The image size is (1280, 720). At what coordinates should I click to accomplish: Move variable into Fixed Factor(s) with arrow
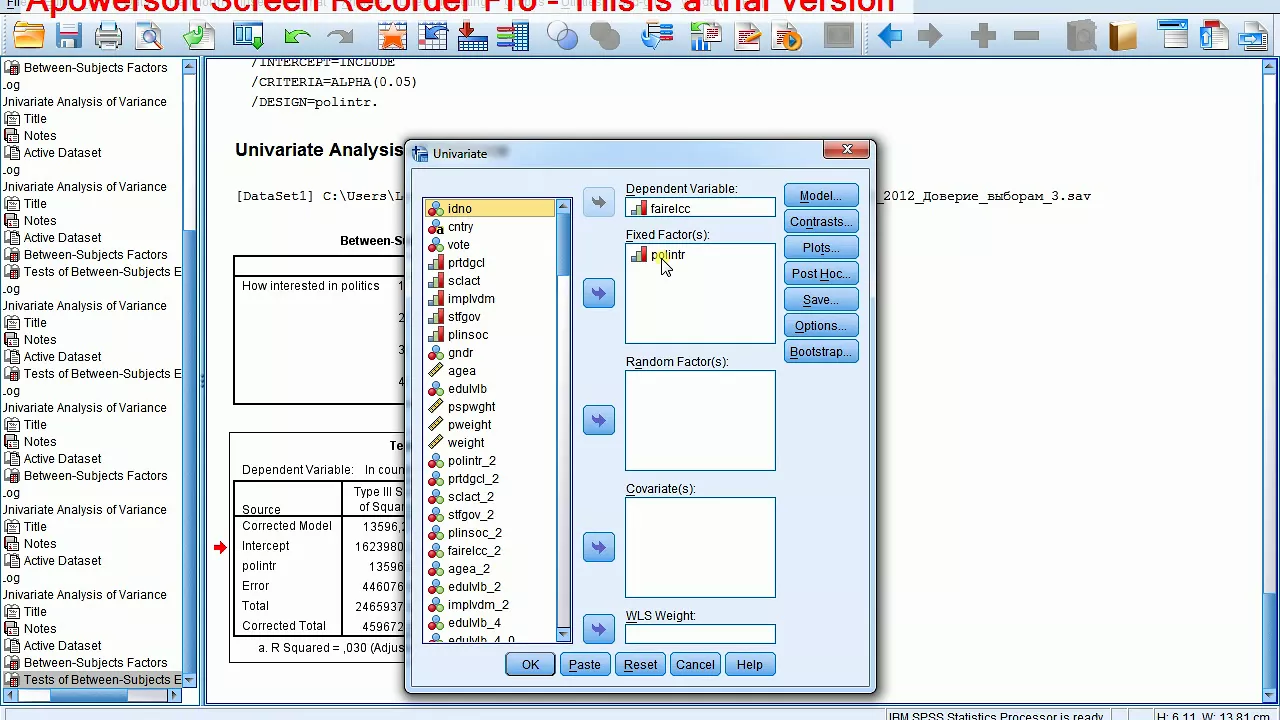599,293
